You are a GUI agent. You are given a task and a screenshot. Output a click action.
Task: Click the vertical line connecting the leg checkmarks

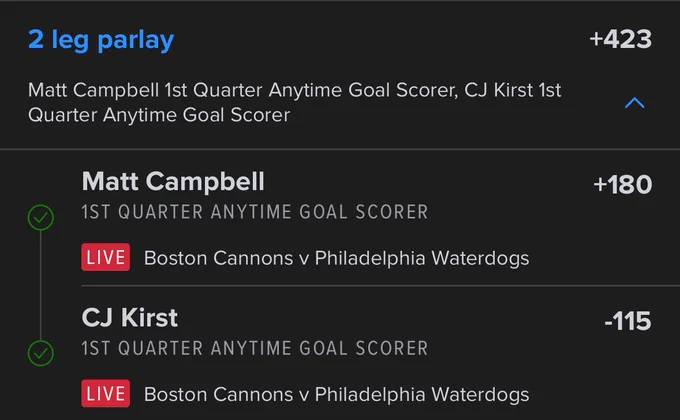point(41,285)
